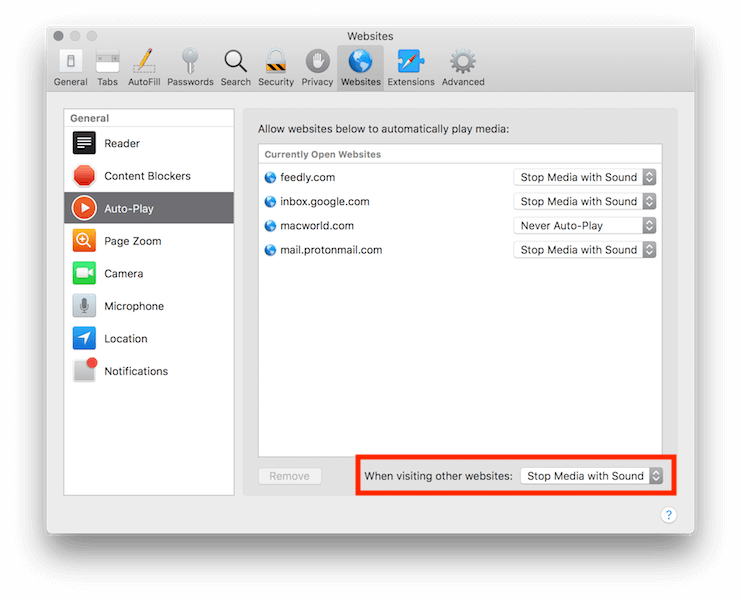Select the Microphone icon
The image size is (741, 600).
[84, 306]
